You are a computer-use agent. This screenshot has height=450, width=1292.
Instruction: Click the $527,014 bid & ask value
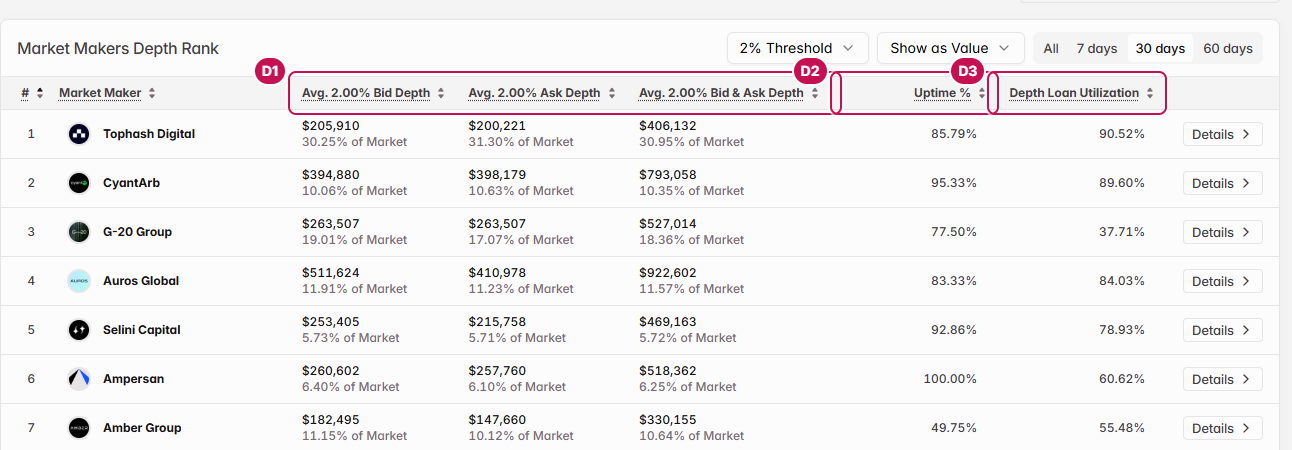pos(668,224)
